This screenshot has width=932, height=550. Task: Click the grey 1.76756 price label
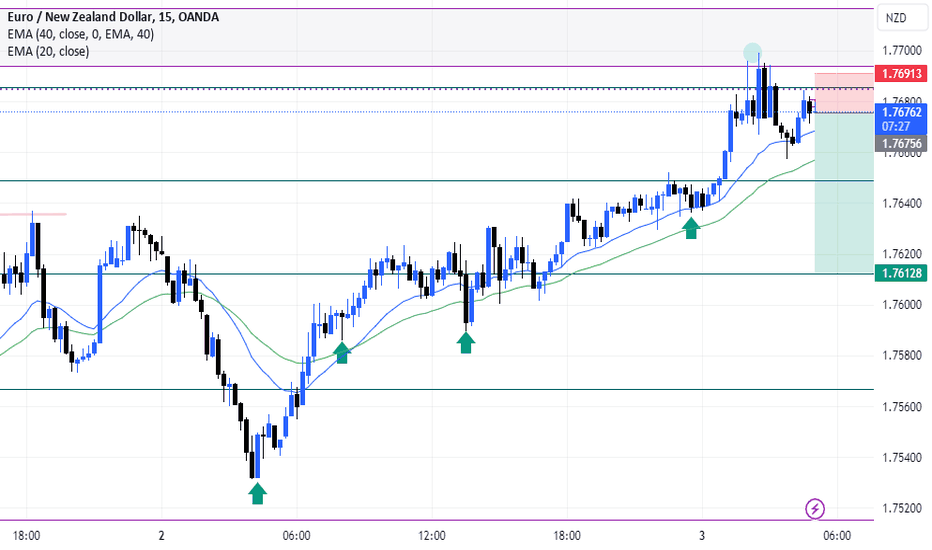pos(901,143)
